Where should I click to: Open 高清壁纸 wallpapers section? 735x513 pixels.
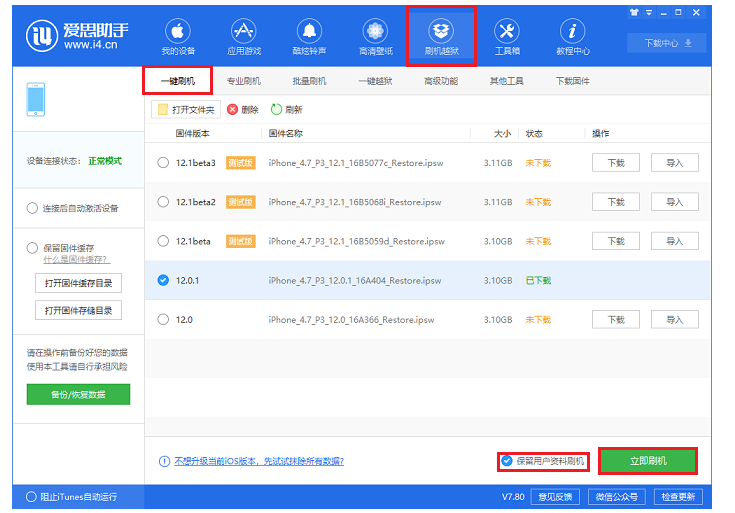(375, 37)
